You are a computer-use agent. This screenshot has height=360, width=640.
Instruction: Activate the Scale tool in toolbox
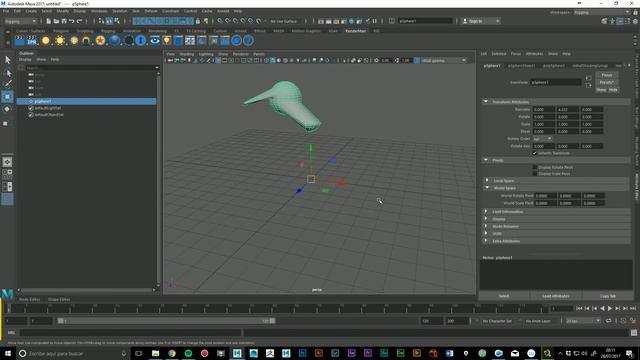(x=6, y=123)
